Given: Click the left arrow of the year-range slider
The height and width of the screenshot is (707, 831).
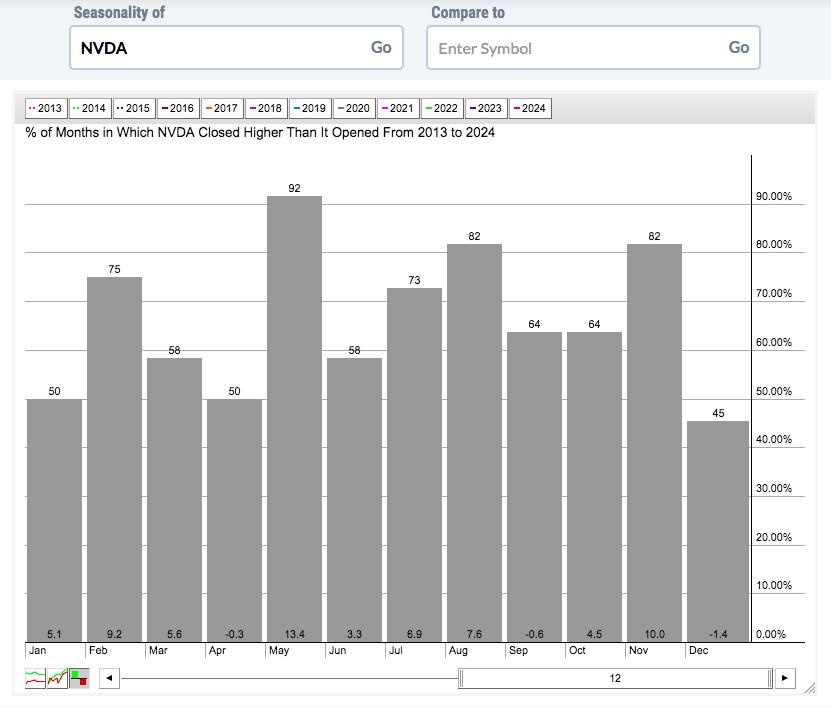Looking at the screenshot, I should pos(109,678).
